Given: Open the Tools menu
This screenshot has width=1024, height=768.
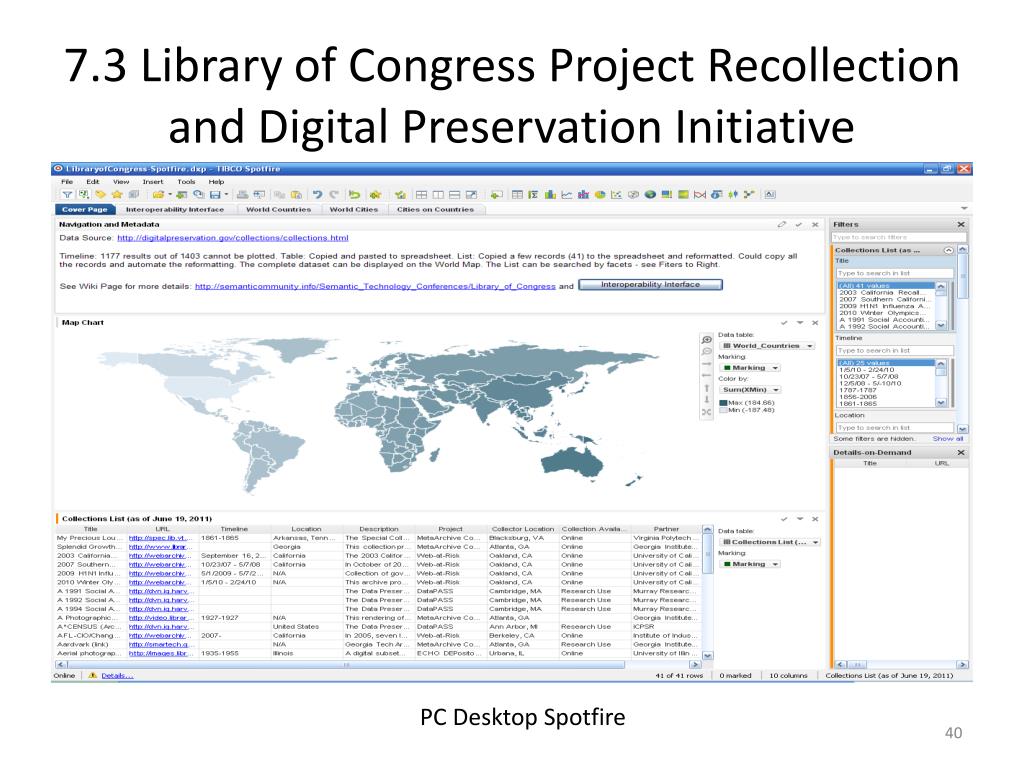Looking at the screenshot, I should 186,182.
